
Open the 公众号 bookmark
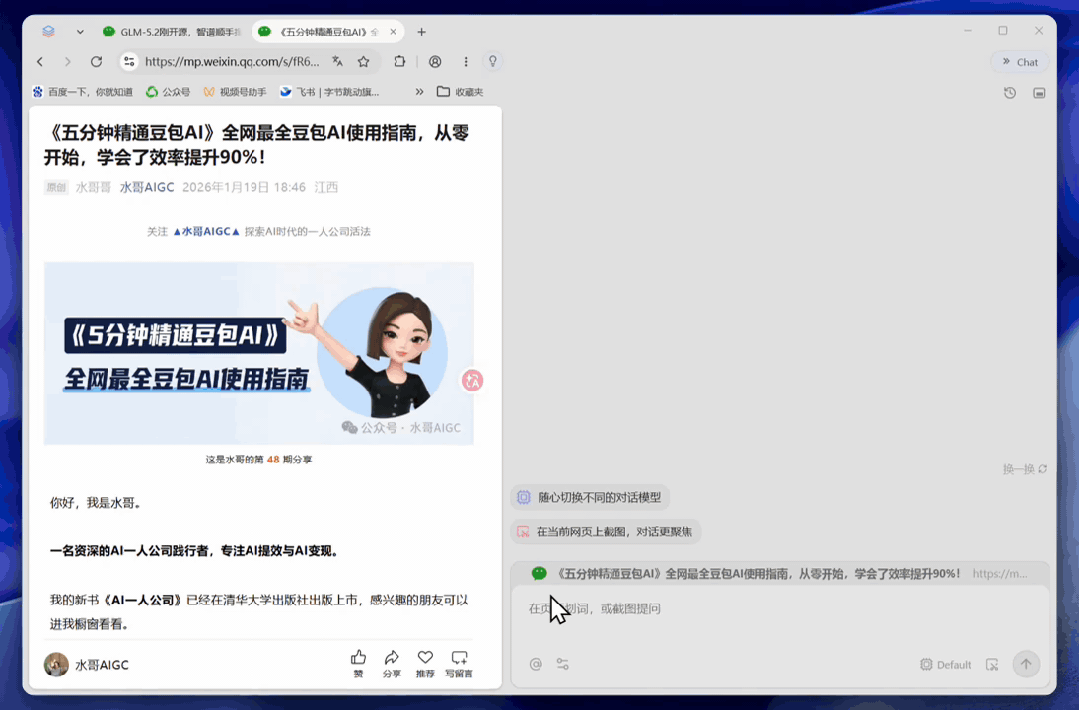(168, 92)
